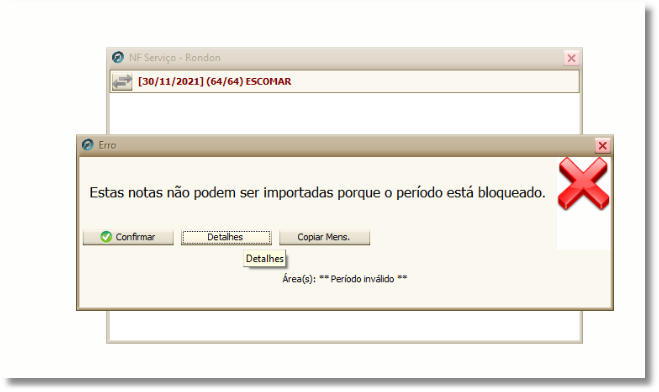Viewport: 659px width, 392px height.
Task: Click the large red X error icon
Action: [x=583, y=184]
